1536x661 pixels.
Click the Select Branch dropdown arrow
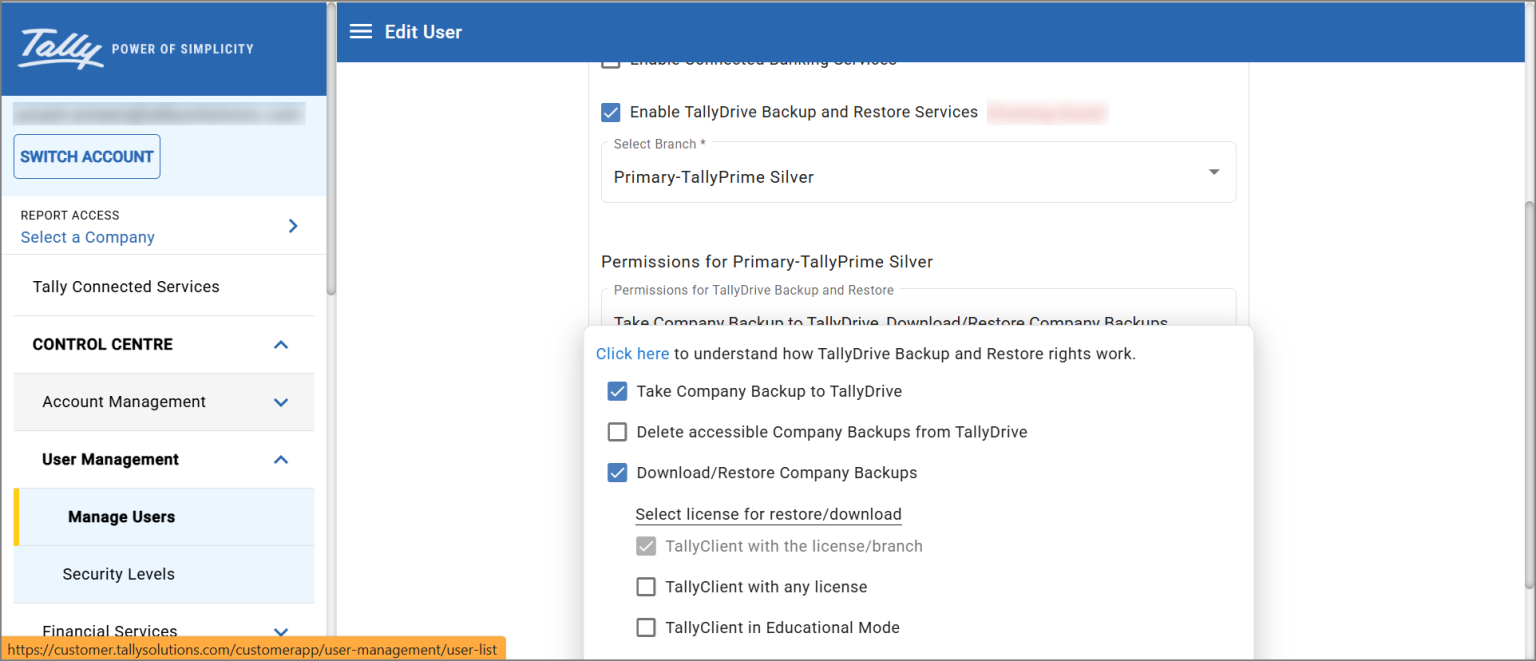click(x=1214, y=172)
